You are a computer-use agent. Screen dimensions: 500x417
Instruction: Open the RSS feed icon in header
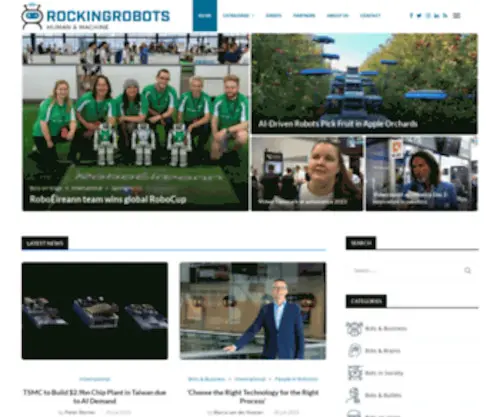(x=445, y=16)
